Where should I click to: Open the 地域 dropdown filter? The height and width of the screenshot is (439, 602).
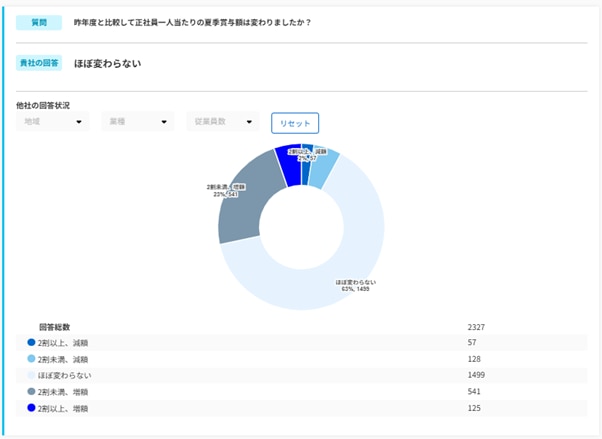pyautogui.click(x=53, y=121)
